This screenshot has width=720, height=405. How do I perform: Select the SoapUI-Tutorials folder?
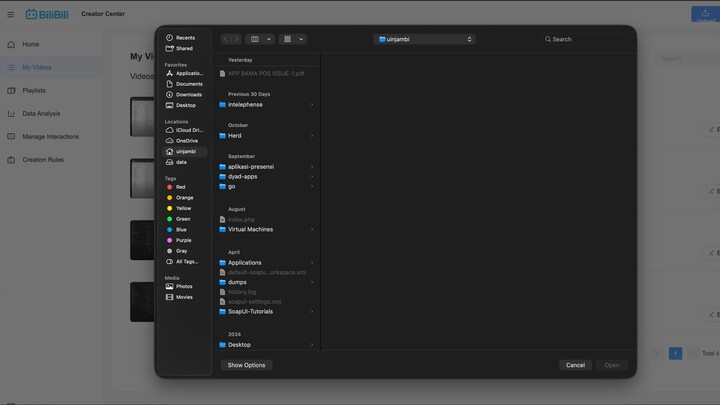(250, 311)
